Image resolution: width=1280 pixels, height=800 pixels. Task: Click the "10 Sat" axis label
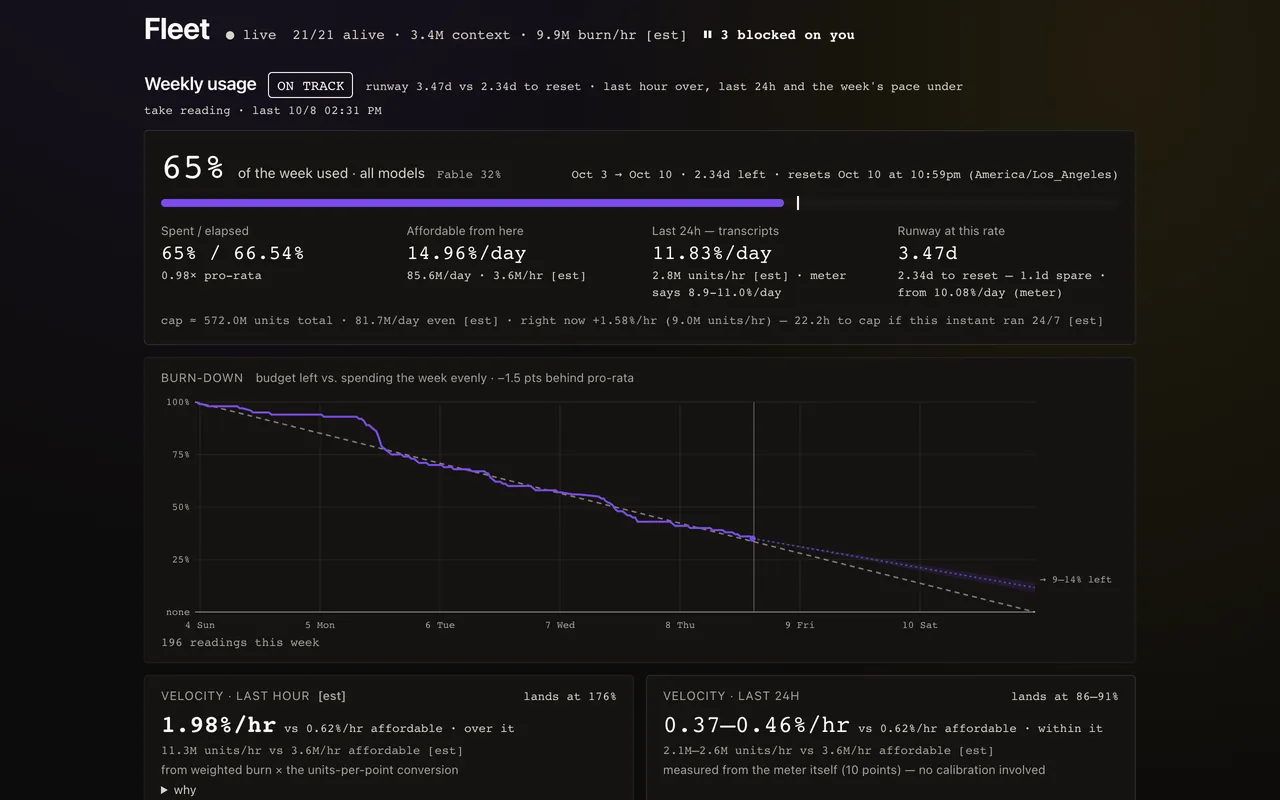click(920, 625)
